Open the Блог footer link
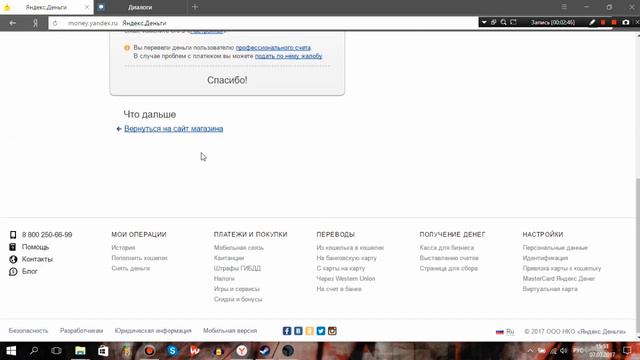Image resolution: width=640 pixels, height=360 pixels. [29, 271]
